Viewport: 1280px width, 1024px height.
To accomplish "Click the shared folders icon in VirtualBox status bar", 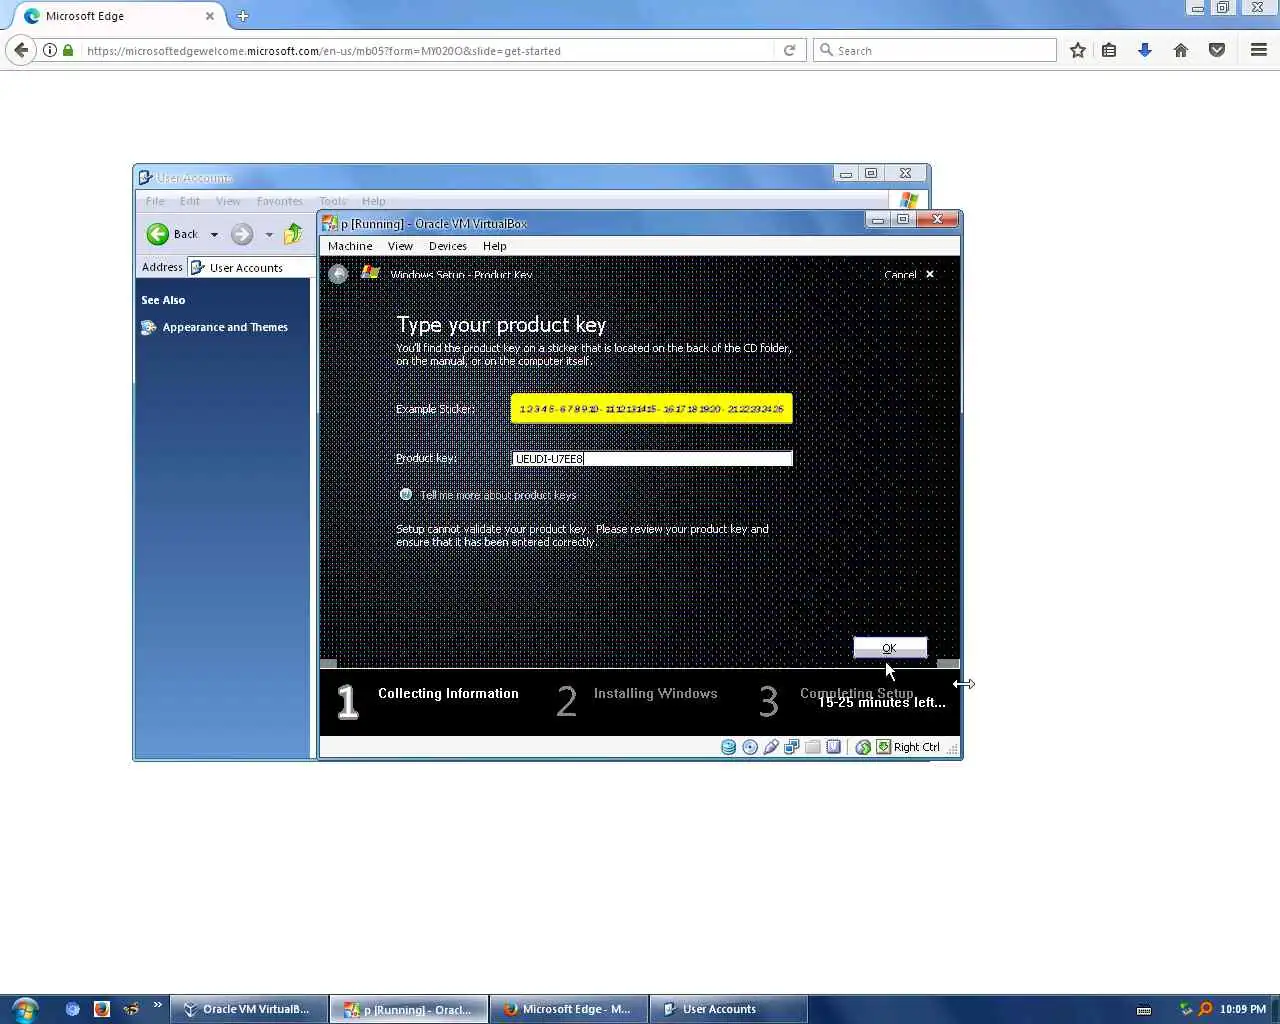I will pyautogui.click(x=813, y=747).
